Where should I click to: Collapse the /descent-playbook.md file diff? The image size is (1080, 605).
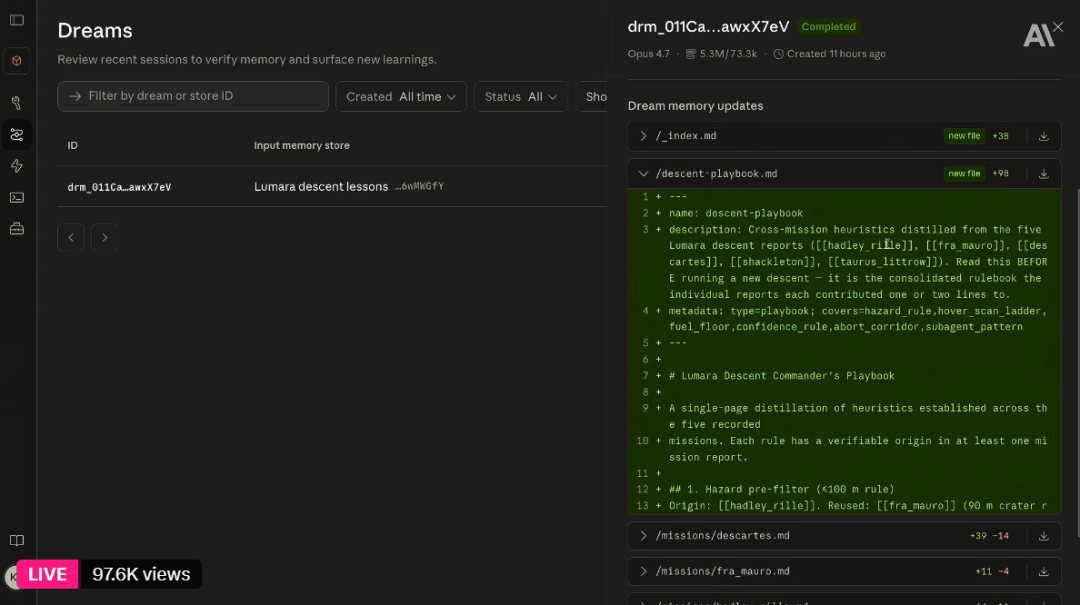[x=643, y=174]
